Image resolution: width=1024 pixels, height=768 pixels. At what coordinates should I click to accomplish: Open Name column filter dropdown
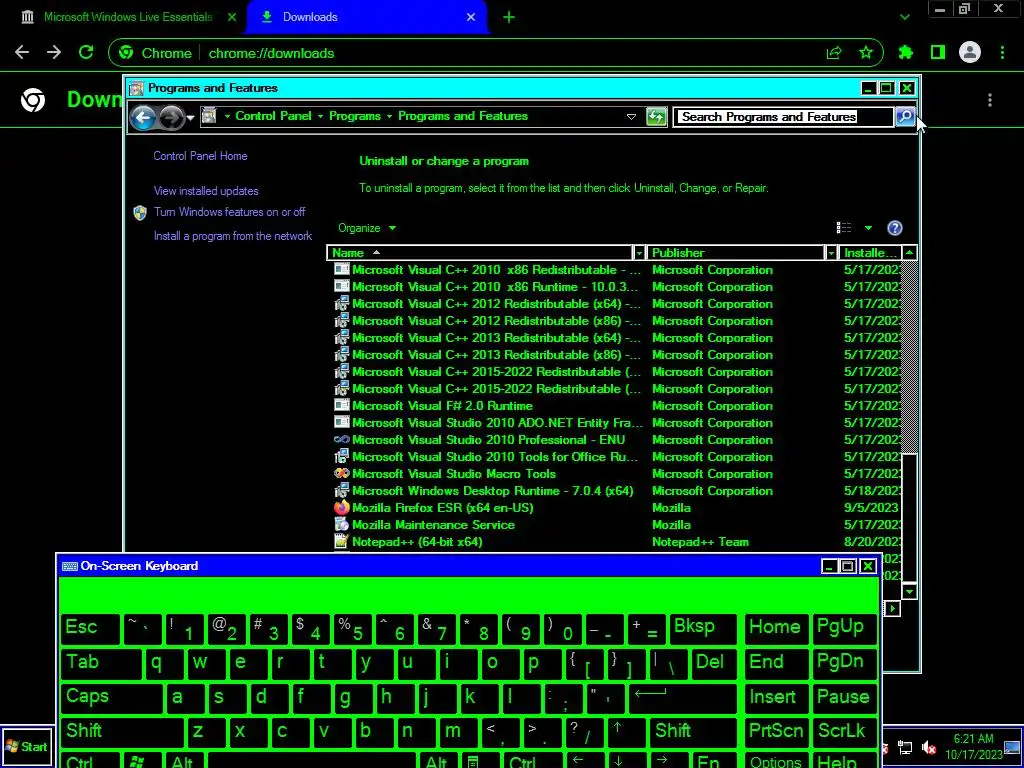[639, 253]
